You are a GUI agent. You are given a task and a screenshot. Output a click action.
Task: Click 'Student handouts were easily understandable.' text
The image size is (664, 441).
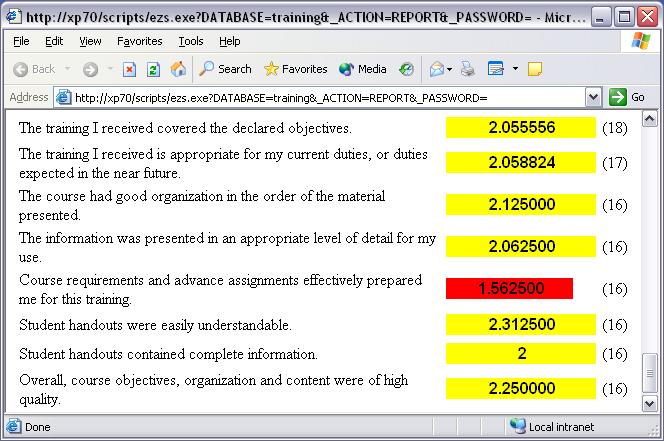click(x=155, y=325)
